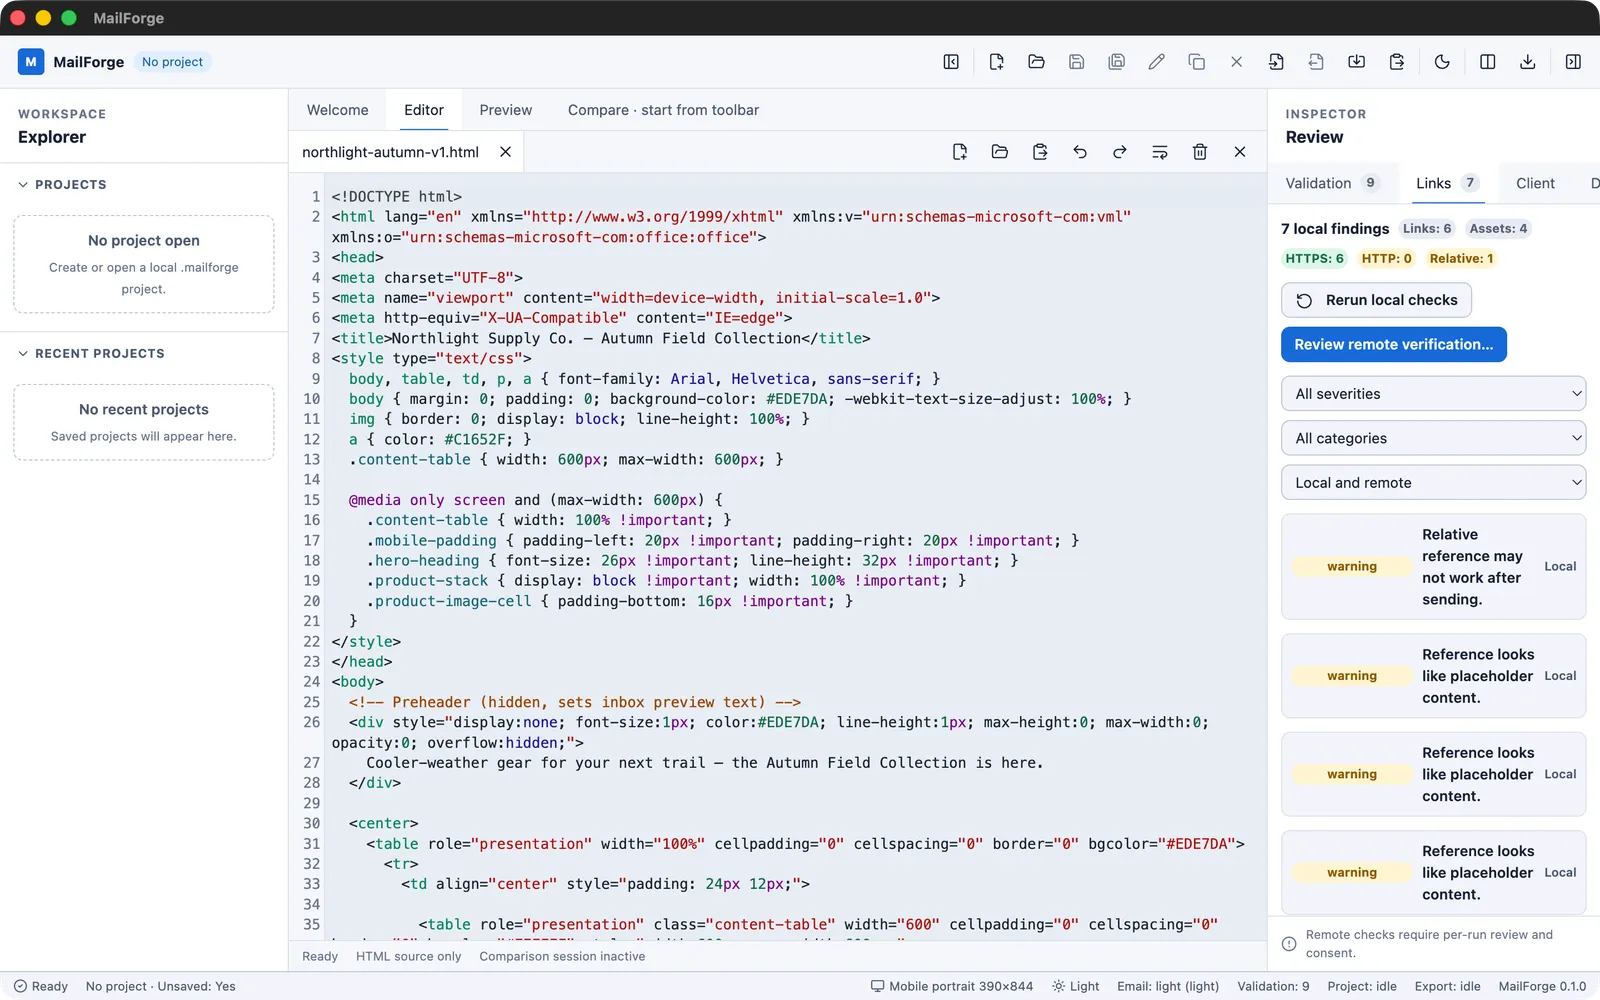Click Email: light (light) in status bar

[1167, 986]
